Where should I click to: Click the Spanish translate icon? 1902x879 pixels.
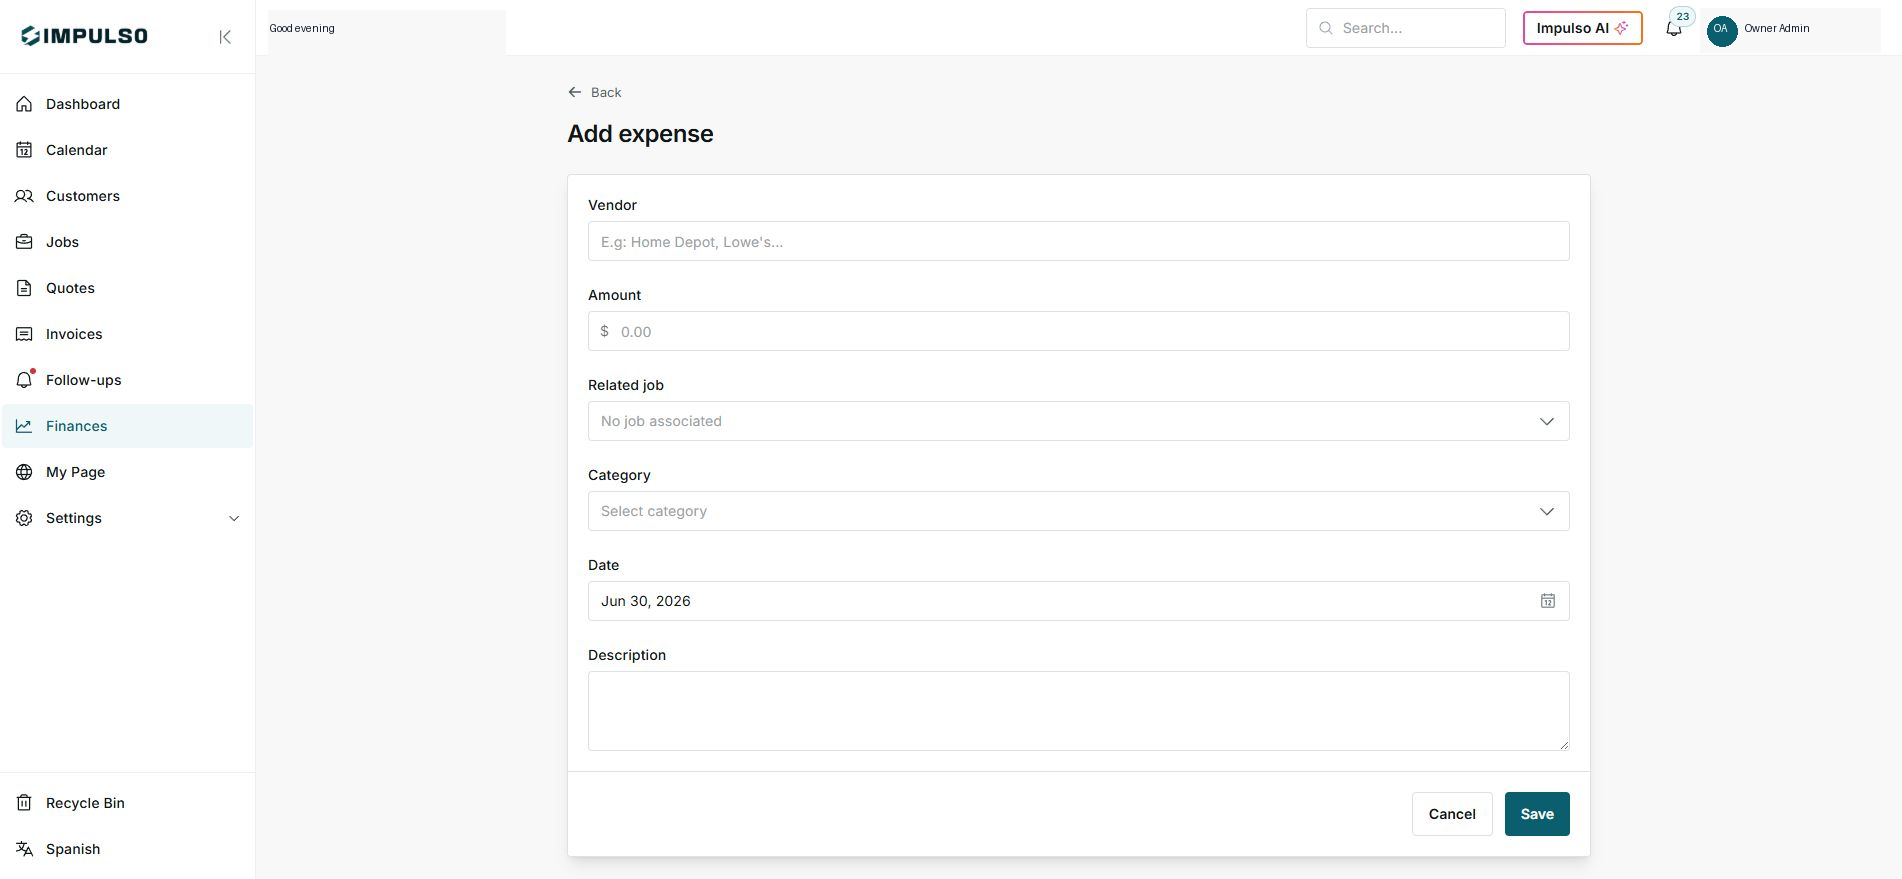pyautogui.click(x=24, y=849)
